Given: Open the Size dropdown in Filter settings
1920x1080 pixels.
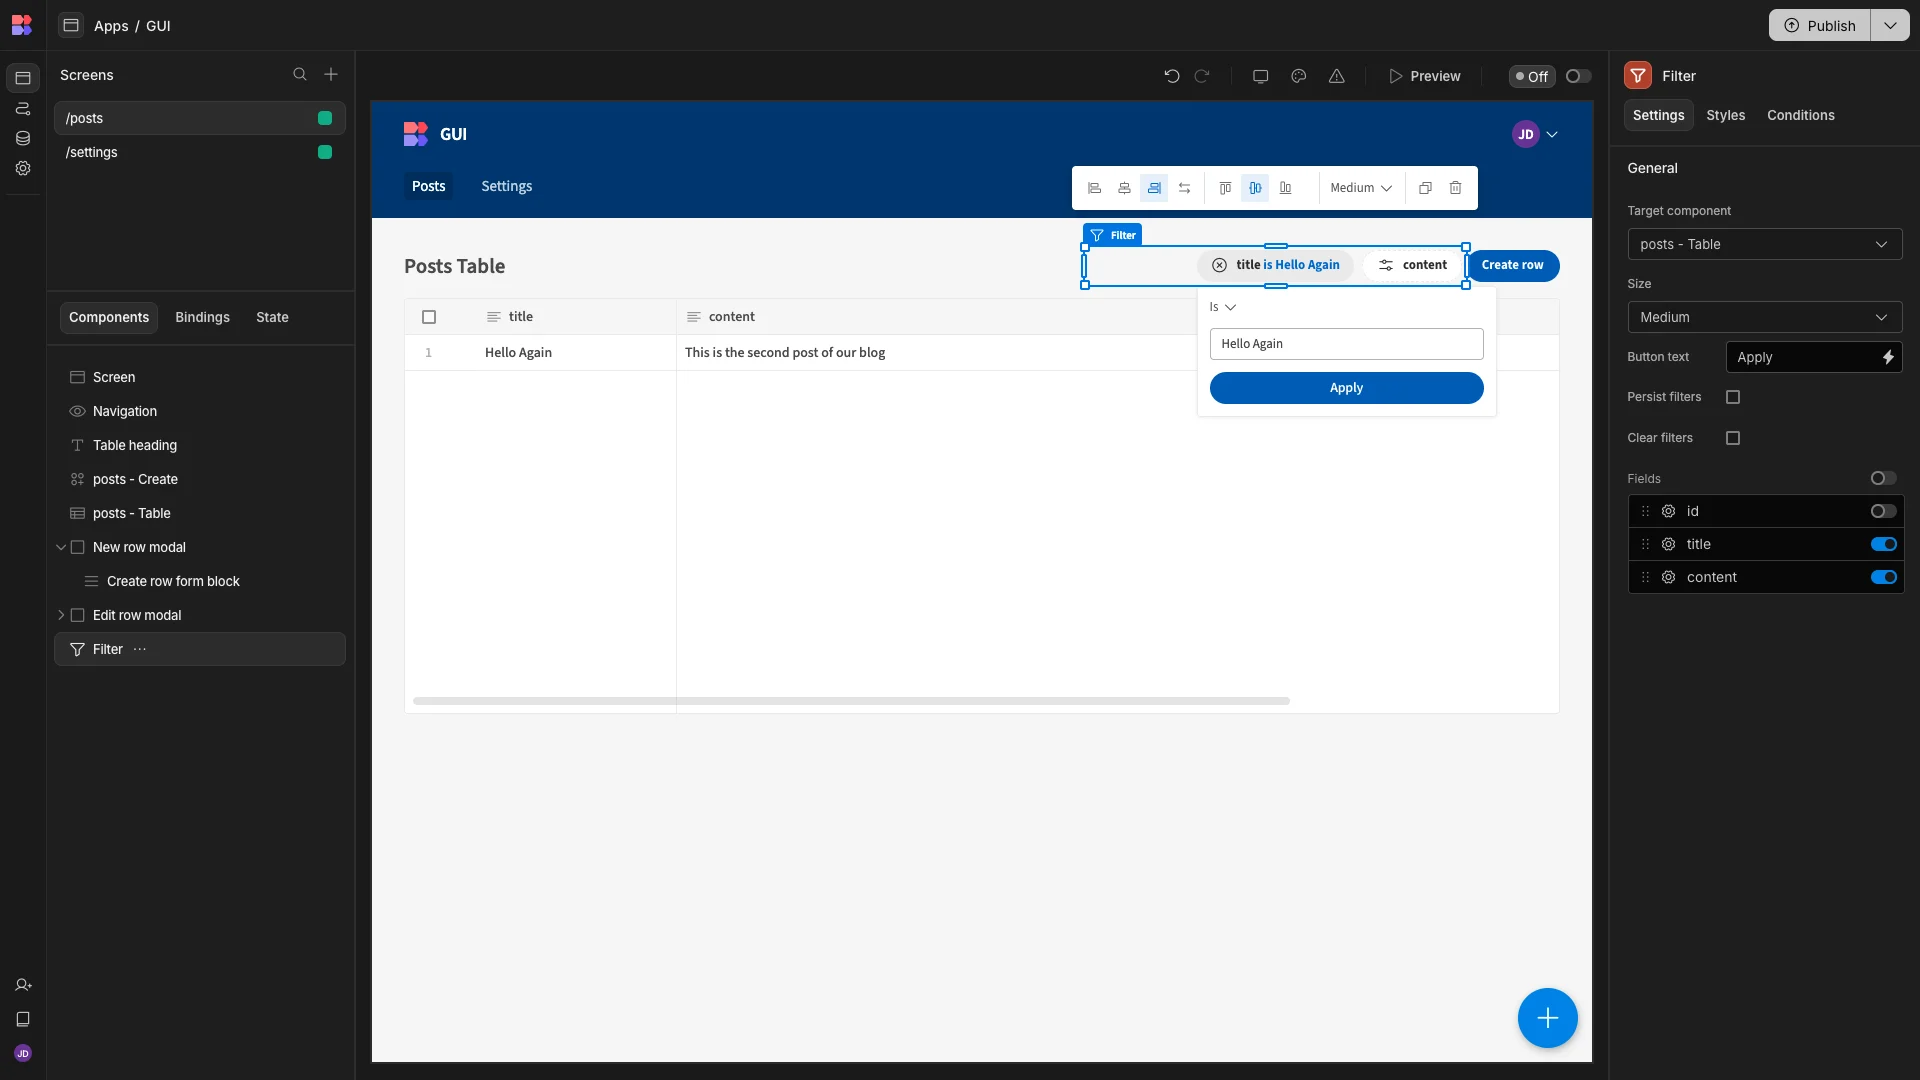Looking at the screenshot, I should tap(1764, 318).
